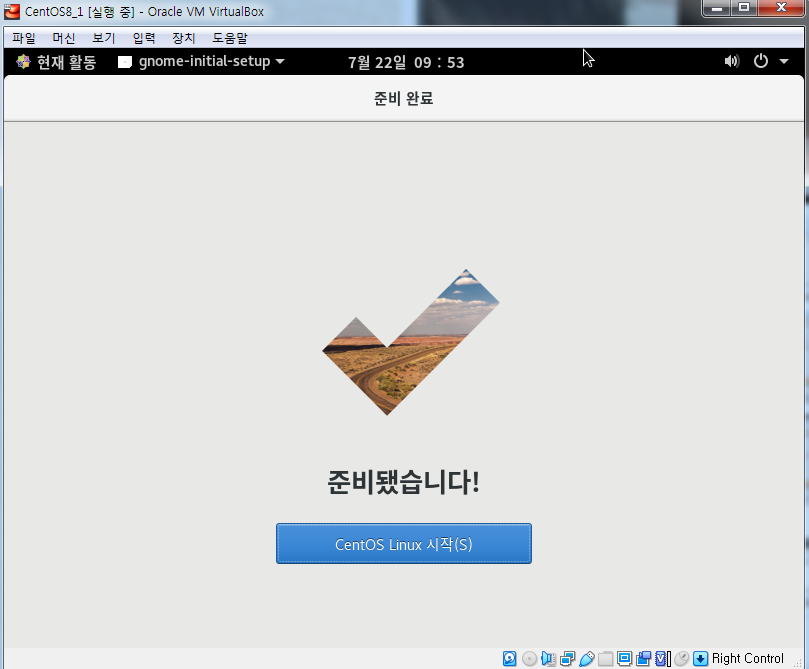This screenshot has width=809, height=669.
Task: Open the 입력 menu
Action: (x=143, y=38)
